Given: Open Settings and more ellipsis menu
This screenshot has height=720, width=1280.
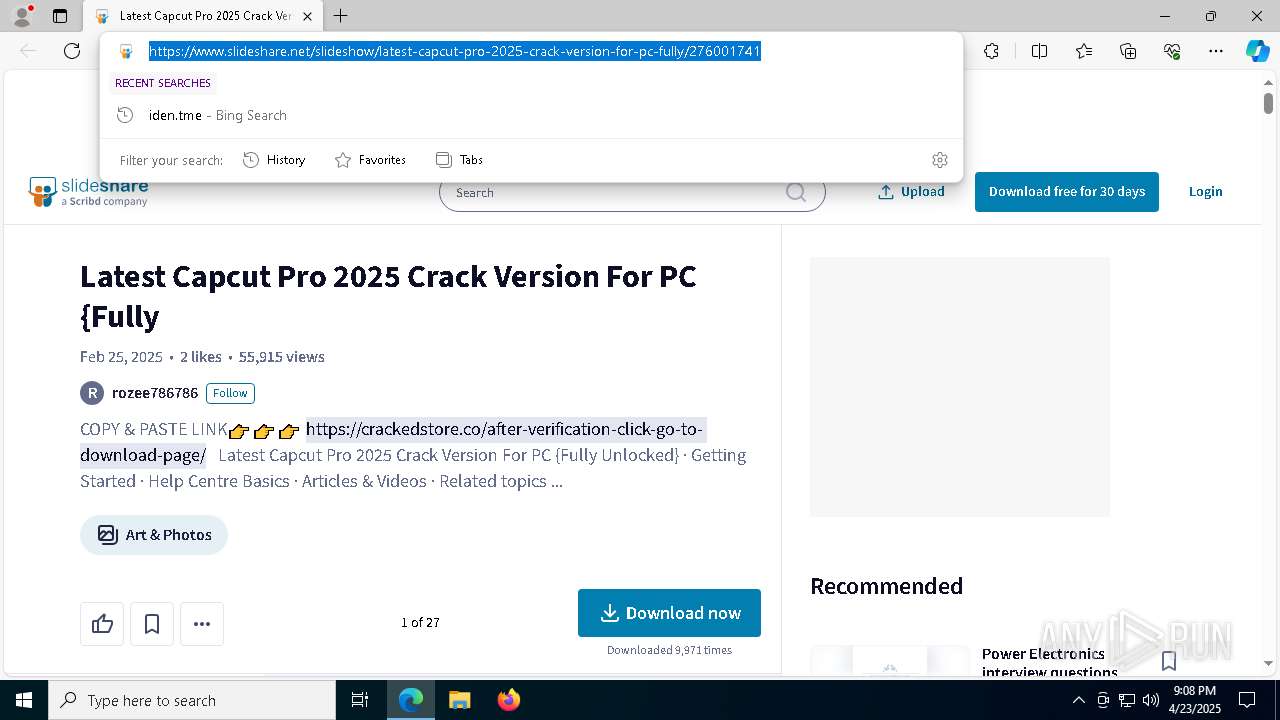Looking at the screenshot, I should click(x=1216, y=51).
